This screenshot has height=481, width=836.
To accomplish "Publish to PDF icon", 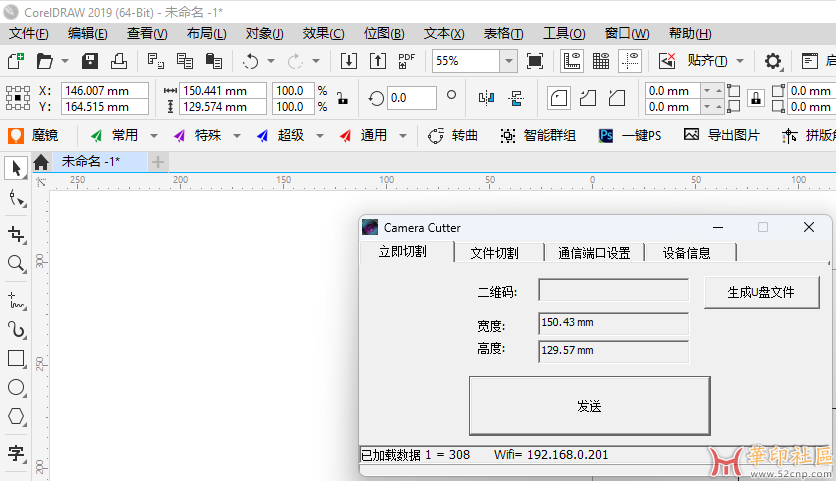I will (x=406, y=61).
